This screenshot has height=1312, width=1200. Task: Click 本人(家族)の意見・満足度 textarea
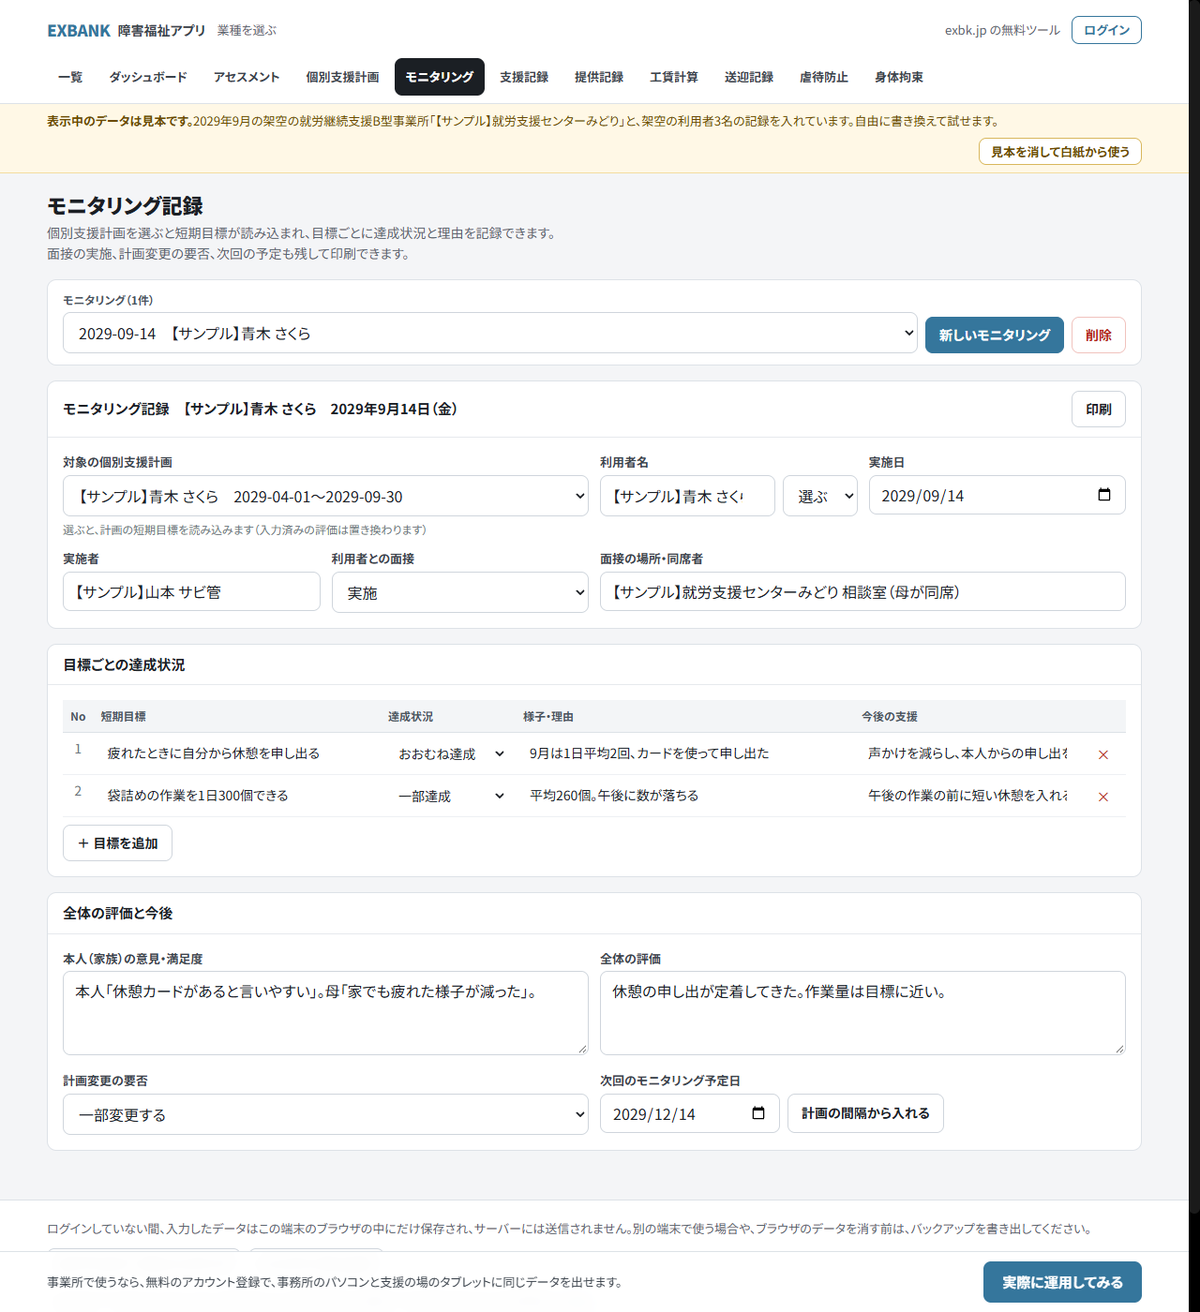click(325, 1013)
